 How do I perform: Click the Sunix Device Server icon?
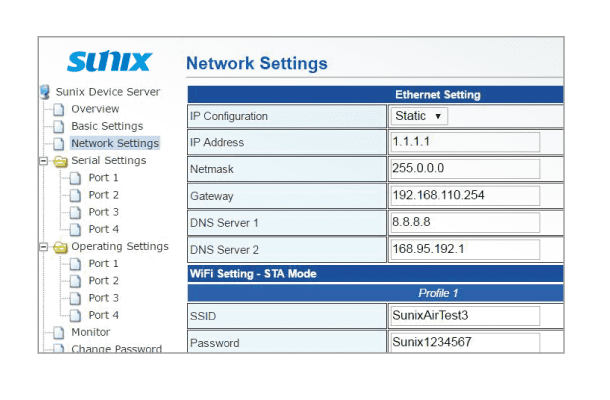(45, 92)
